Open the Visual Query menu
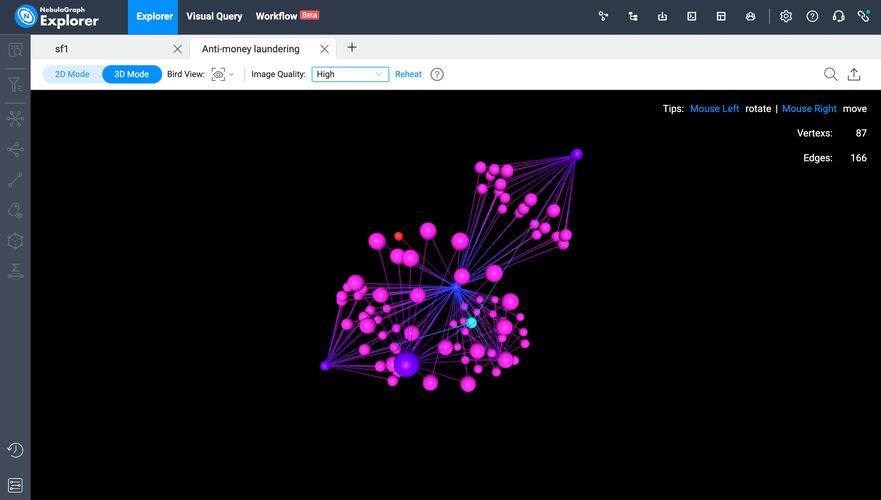The width and height of the screenshot is (881, 500). [x=214, y=16]
